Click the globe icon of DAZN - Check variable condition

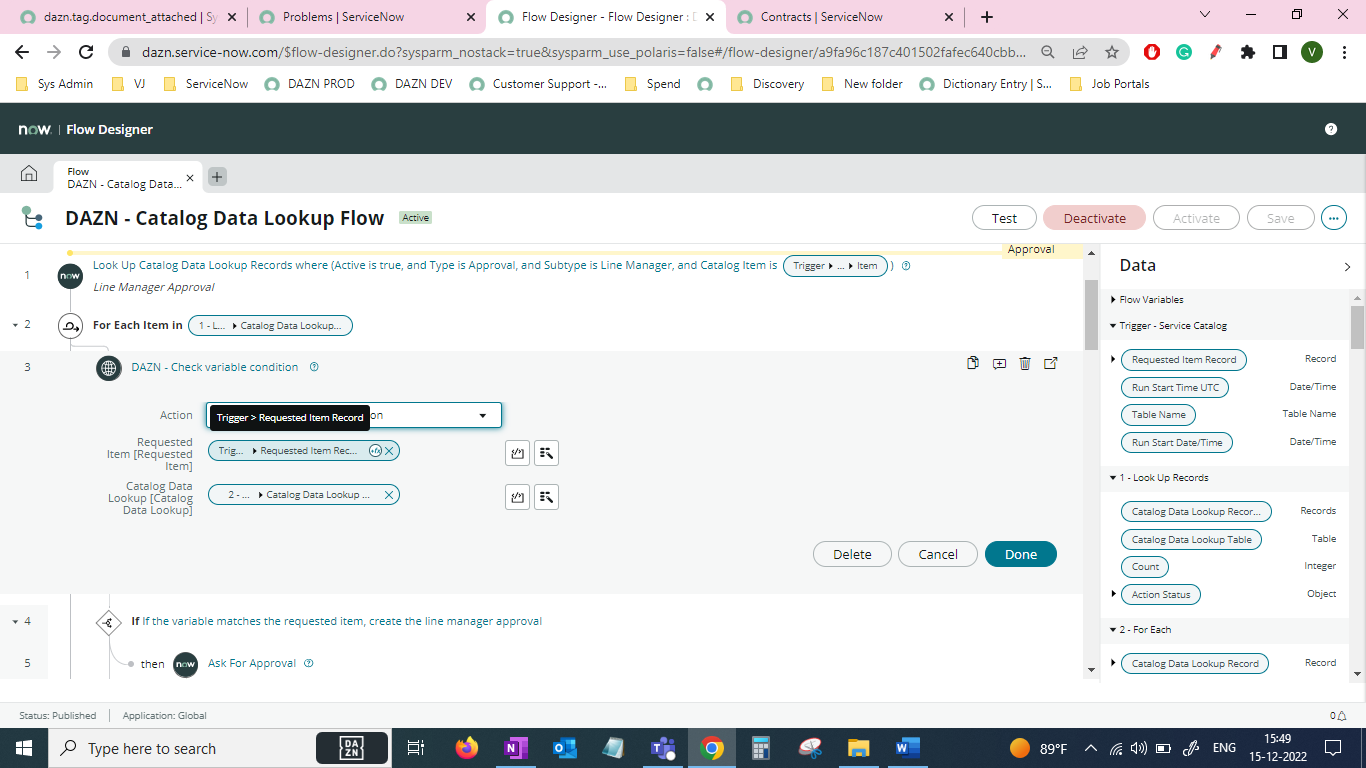109,368
